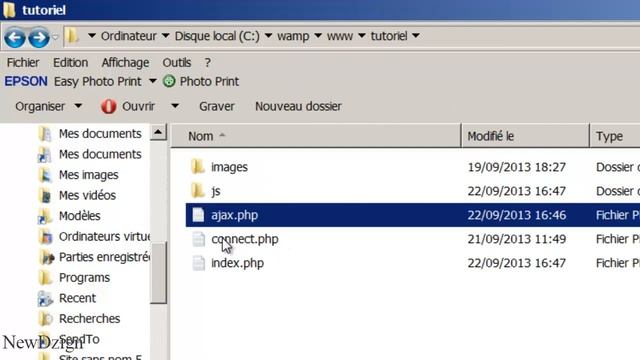
Task: Select index.php file name
Action: coord(238,263)
